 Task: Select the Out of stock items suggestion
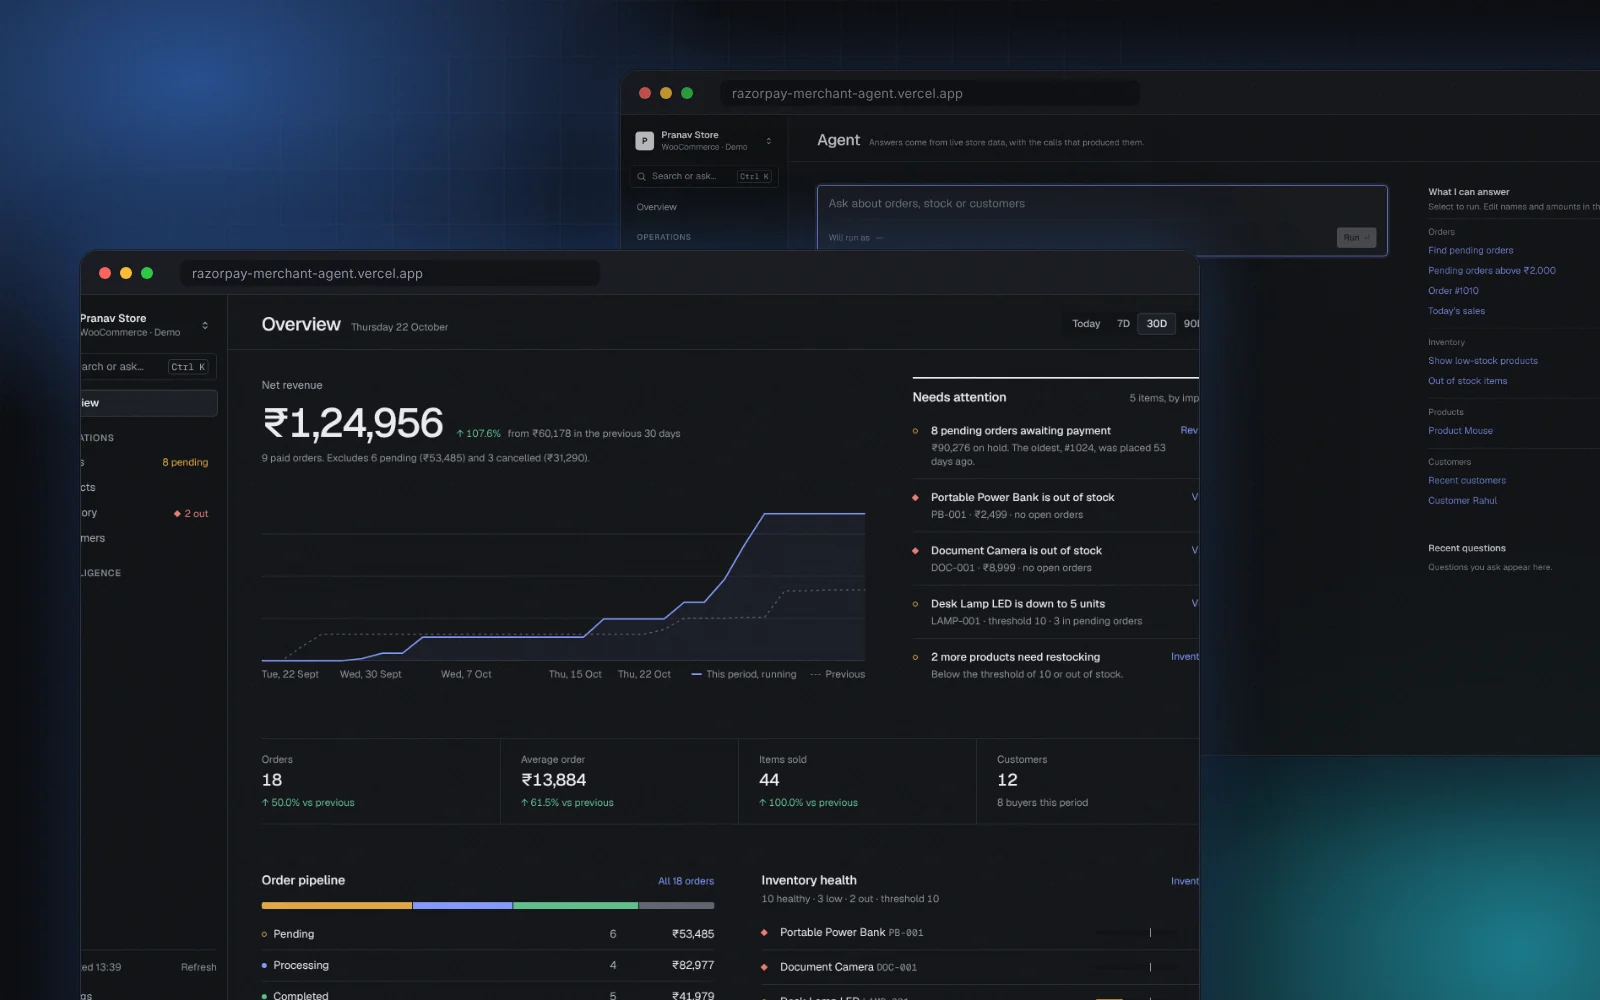coord(1467,381)
